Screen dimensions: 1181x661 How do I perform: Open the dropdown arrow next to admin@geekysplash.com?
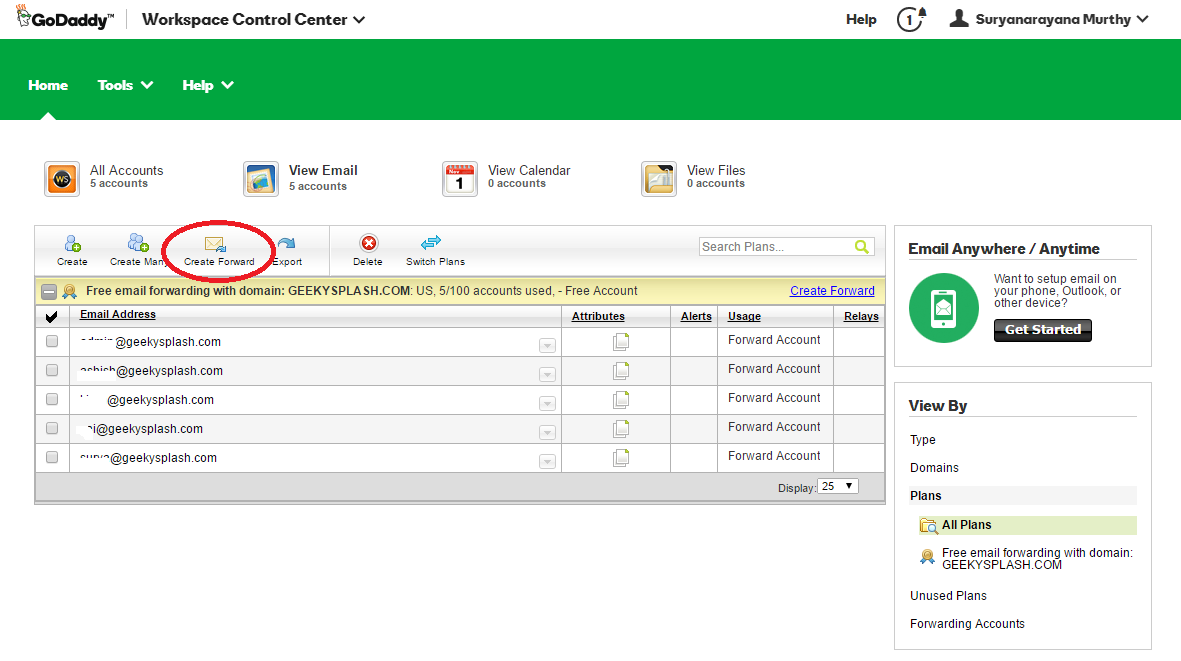[547, 345]
